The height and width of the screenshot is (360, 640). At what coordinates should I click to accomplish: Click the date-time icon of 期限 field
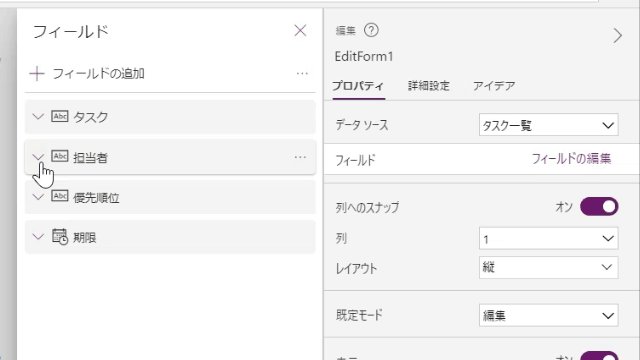60,237
